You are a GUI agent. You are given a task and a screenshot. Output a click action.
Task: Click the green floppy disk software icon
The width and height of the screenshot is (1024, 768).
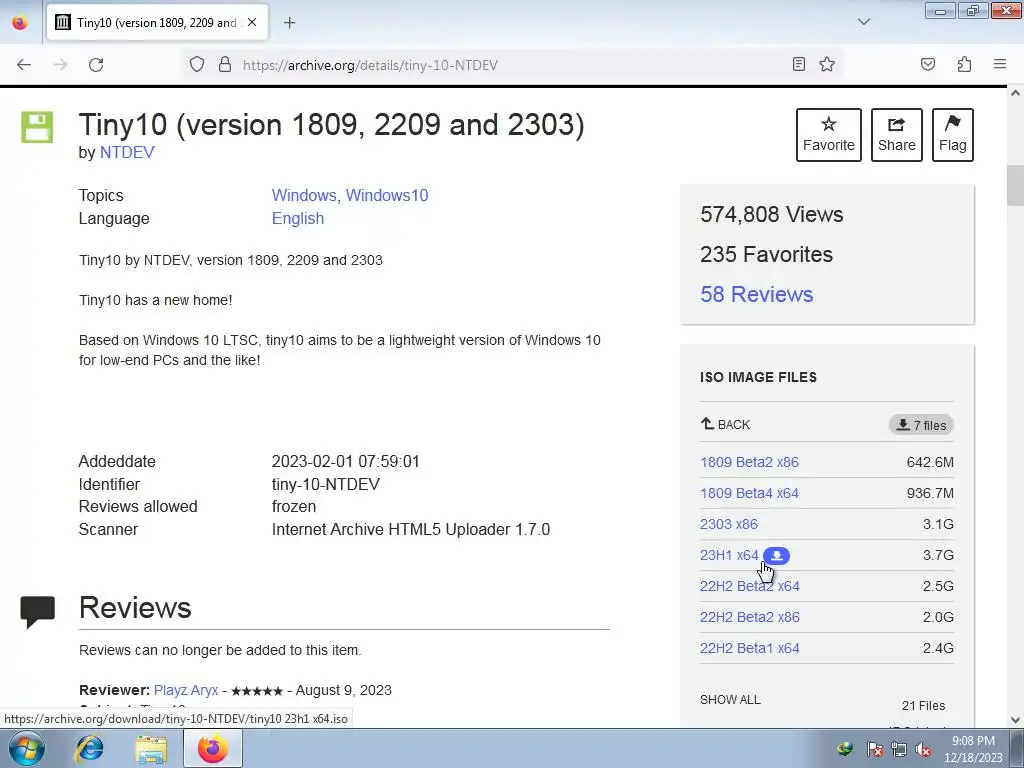(37, 127)
